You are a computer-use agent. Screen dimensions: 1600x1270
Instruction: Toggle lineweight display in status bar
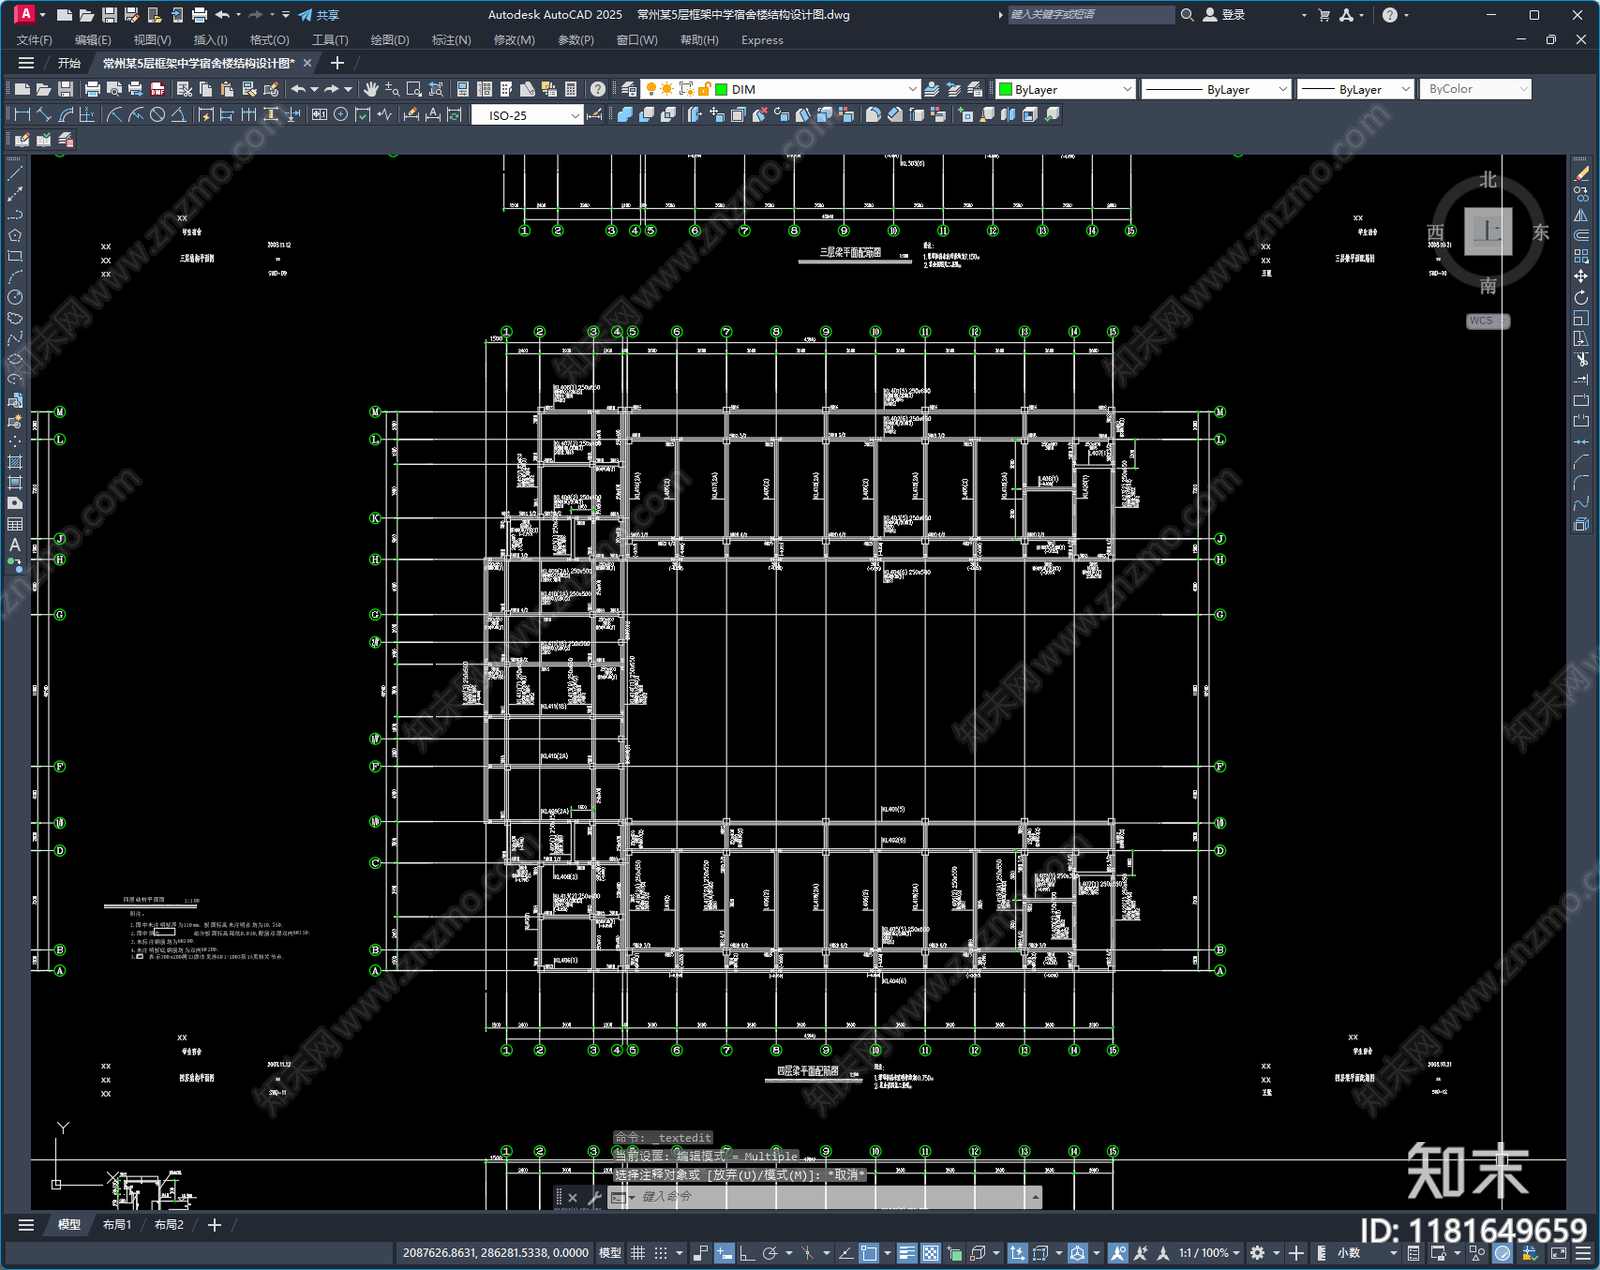pos(907,1253)
